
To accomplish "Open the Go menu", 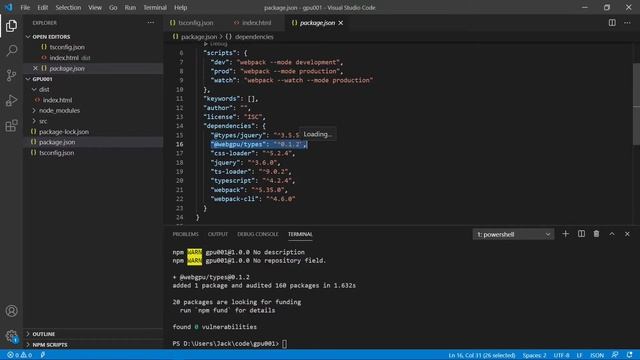I will point(113,7).
